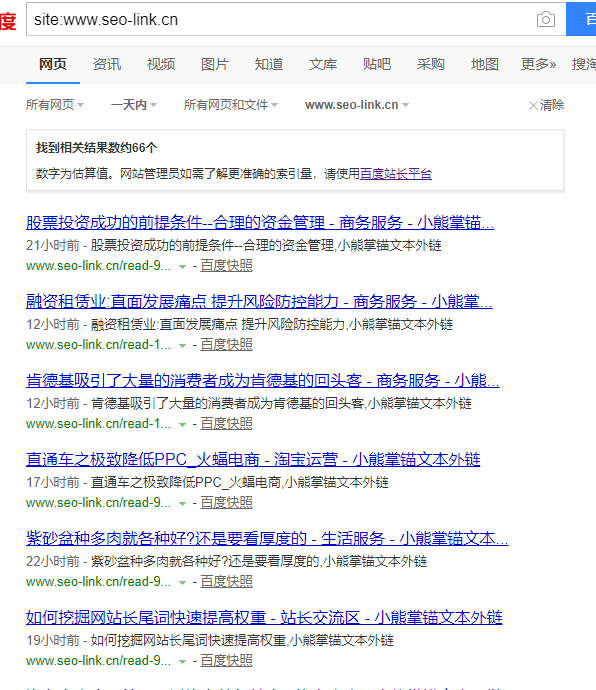Open result 股票投资成功的前提条件
596x690 pixels.
pyautogui.click(x=260, y=222)
